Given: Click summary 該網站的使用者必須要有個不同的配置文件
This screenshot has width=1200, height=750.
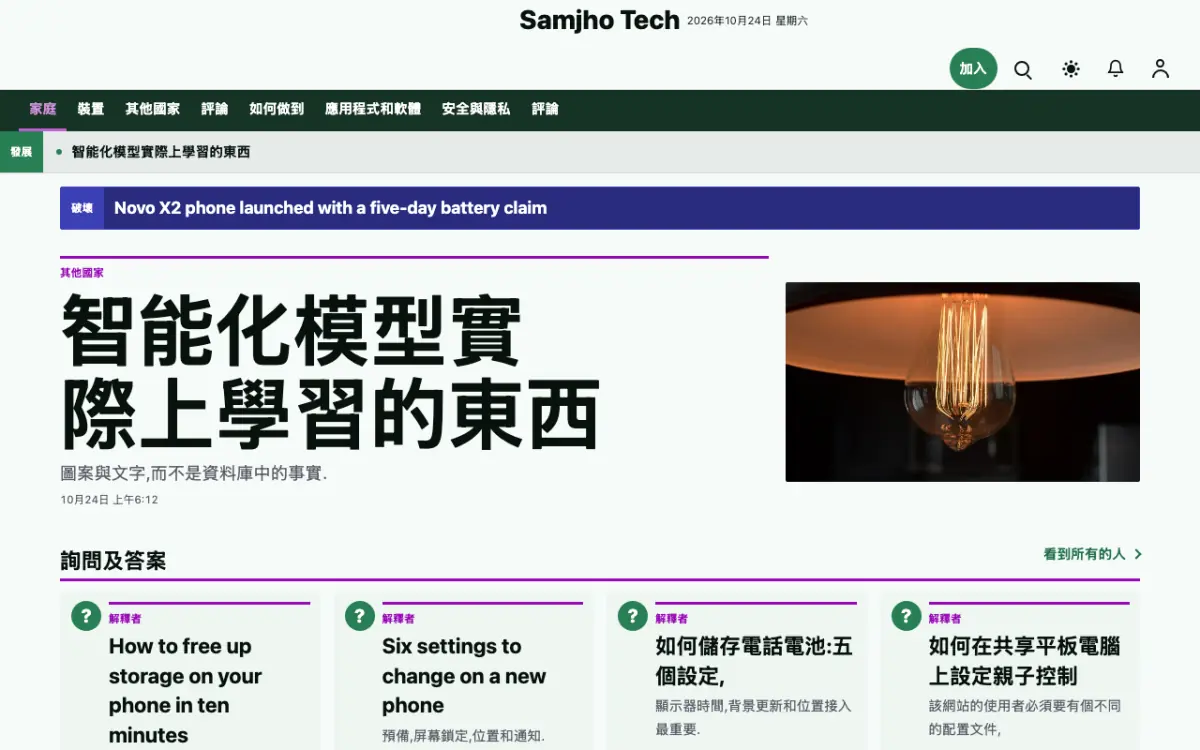Looking at the screenshot, I should [x=1025, y=717].
